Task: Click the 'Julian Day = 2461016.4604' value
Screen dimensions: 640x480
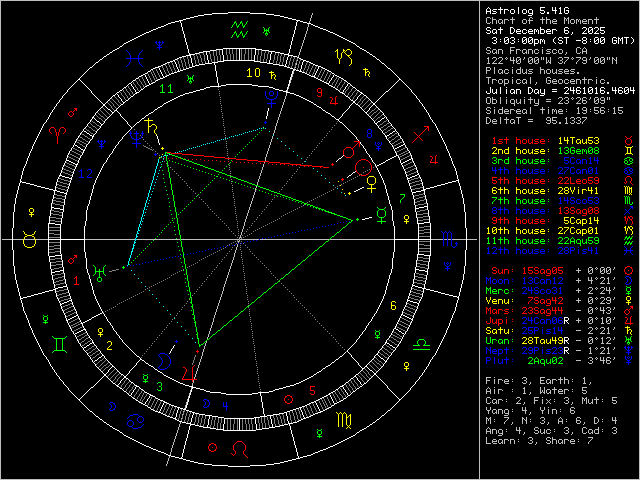Action: (560, 91)
